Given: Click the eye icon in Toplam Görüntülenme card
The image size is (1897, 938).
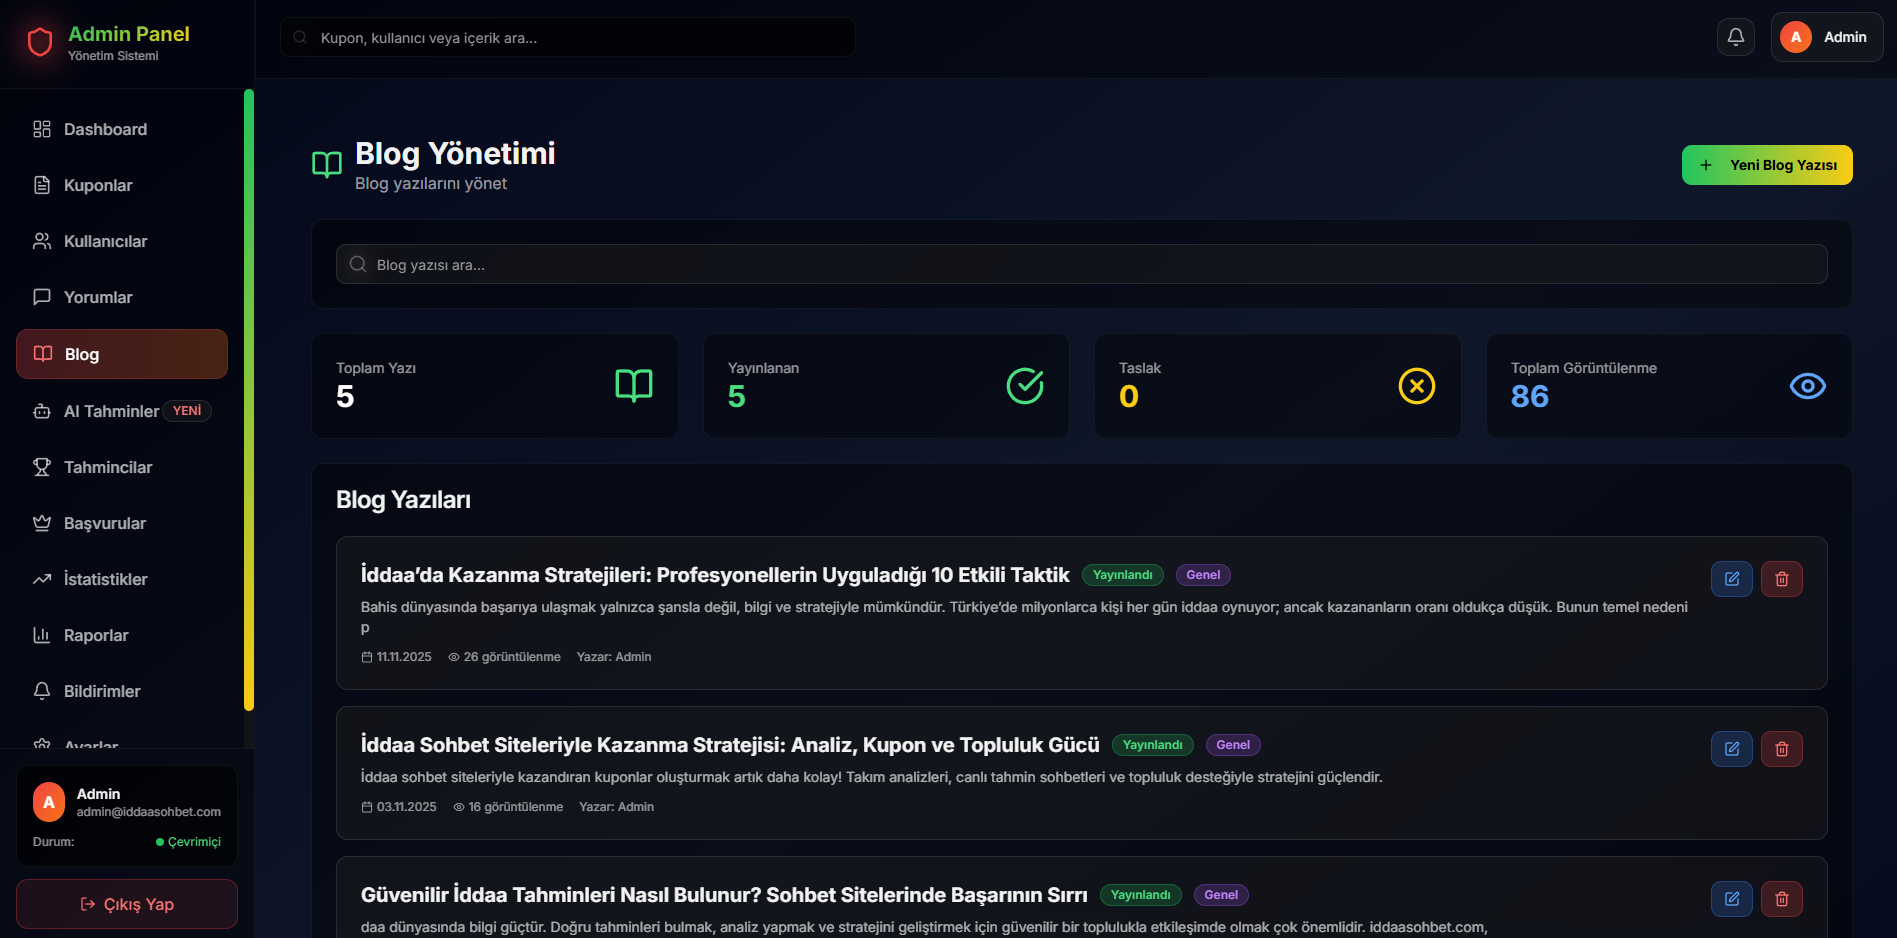Looking at the screenshot, I should tap(1807, 386).
